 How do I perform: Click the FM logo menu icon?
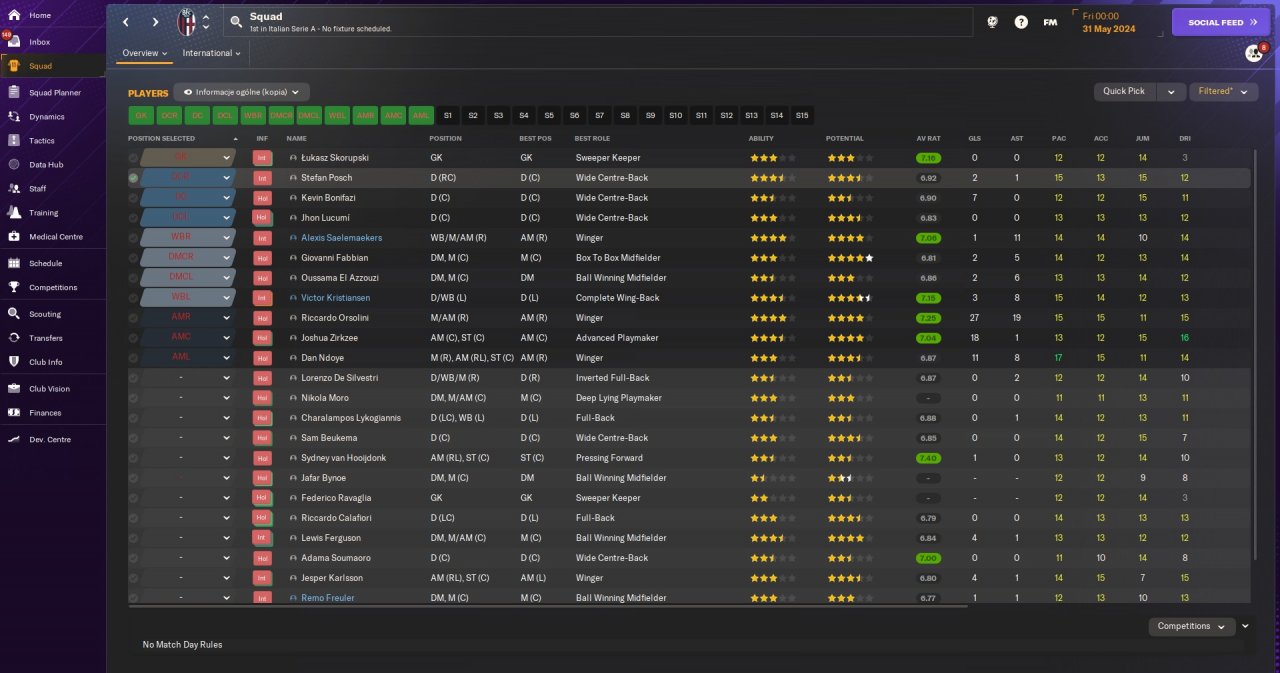click(x=1050, y=22)
